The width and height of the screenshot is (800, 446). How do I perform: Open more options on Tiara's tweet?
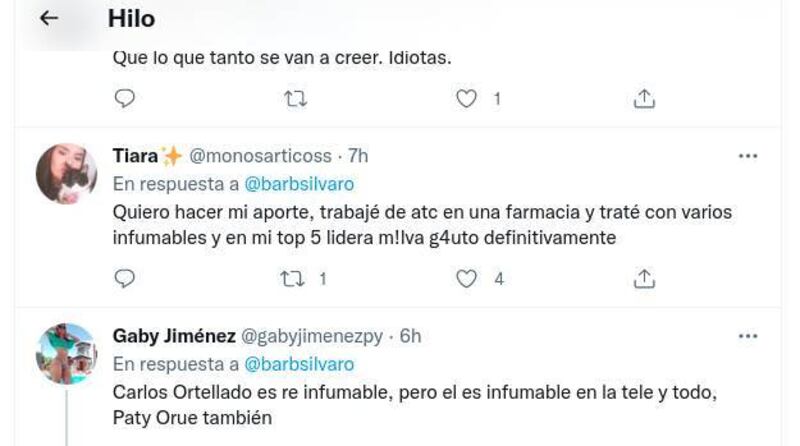(748, 157)
